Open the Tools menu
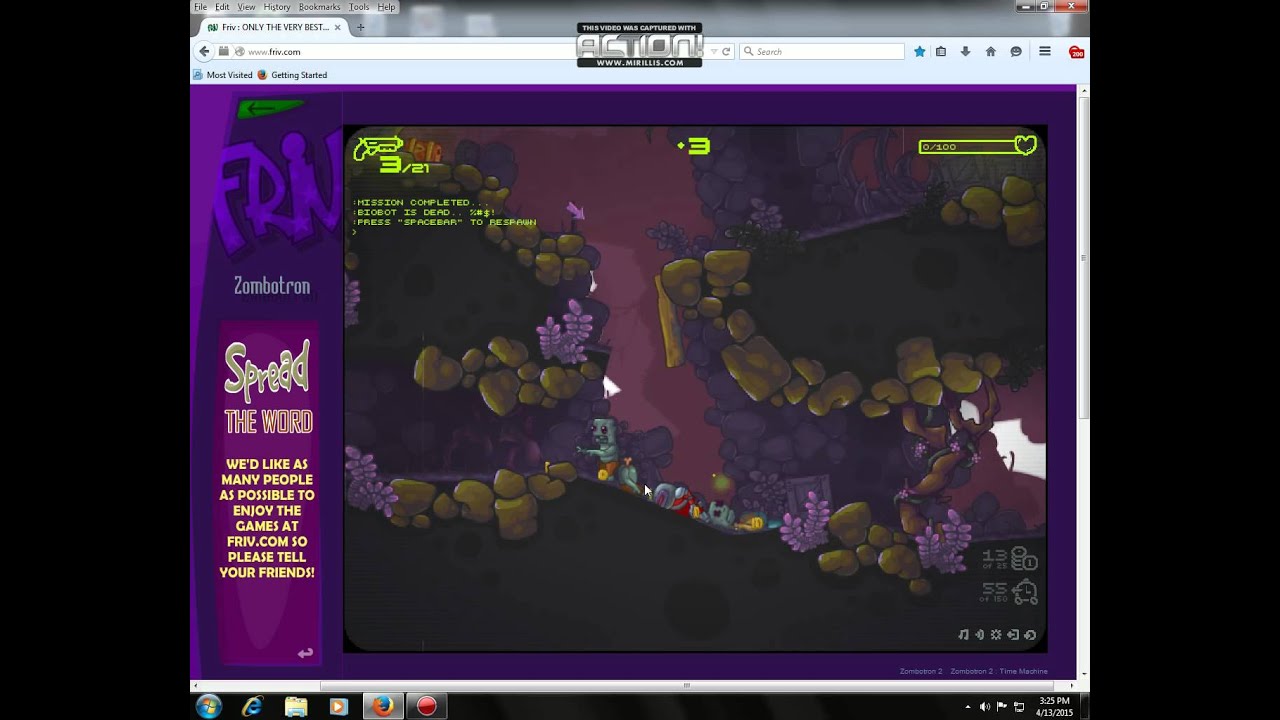1280x720 pixels. (359, 7)
